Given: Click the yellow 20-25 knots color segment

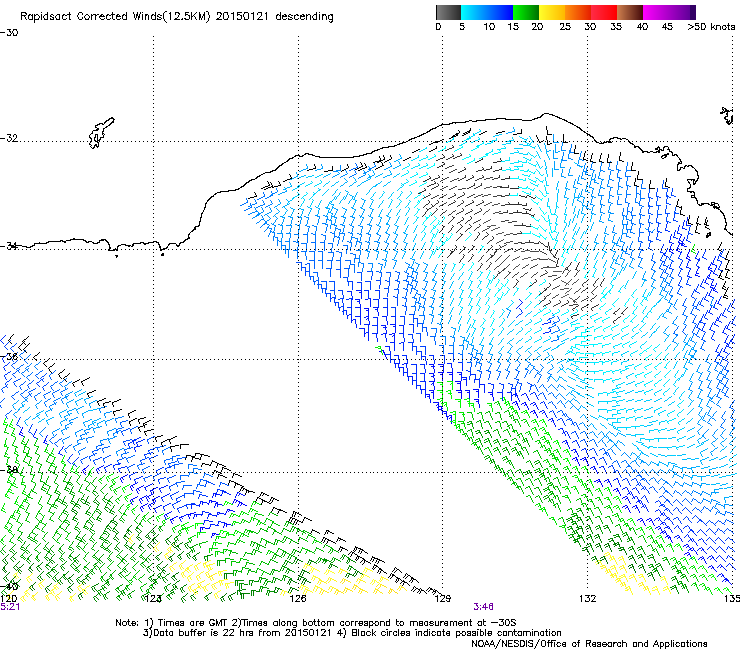Looking at the screenshot, I should (x=552, y=12).
